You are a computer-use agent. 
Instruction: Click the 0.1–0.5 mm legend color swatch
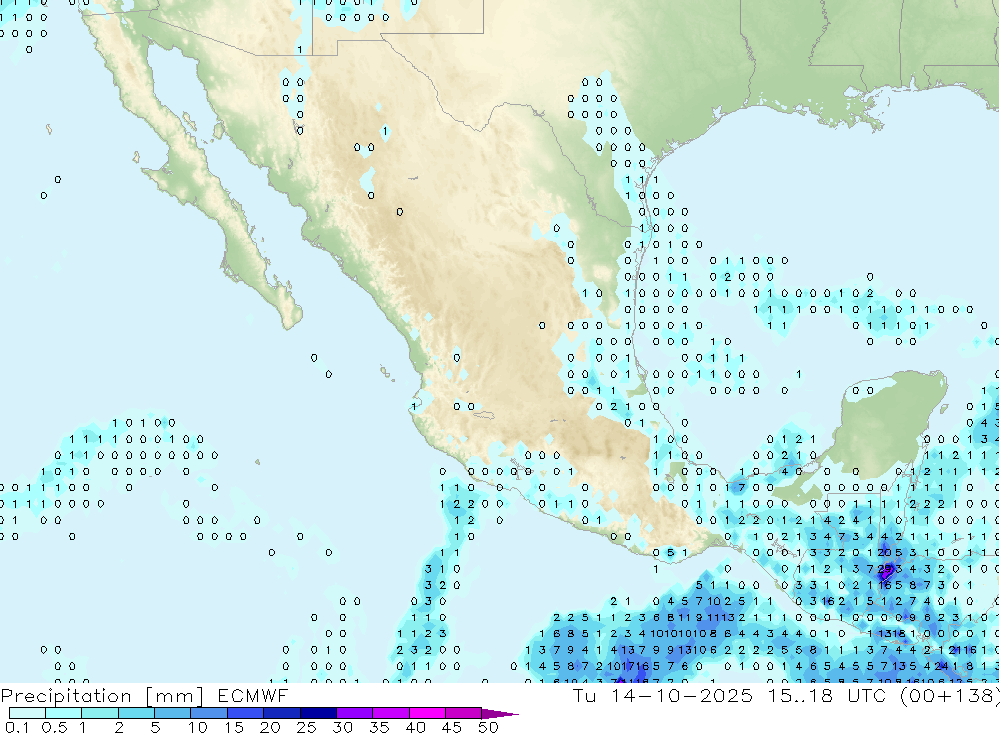(27, 713)
